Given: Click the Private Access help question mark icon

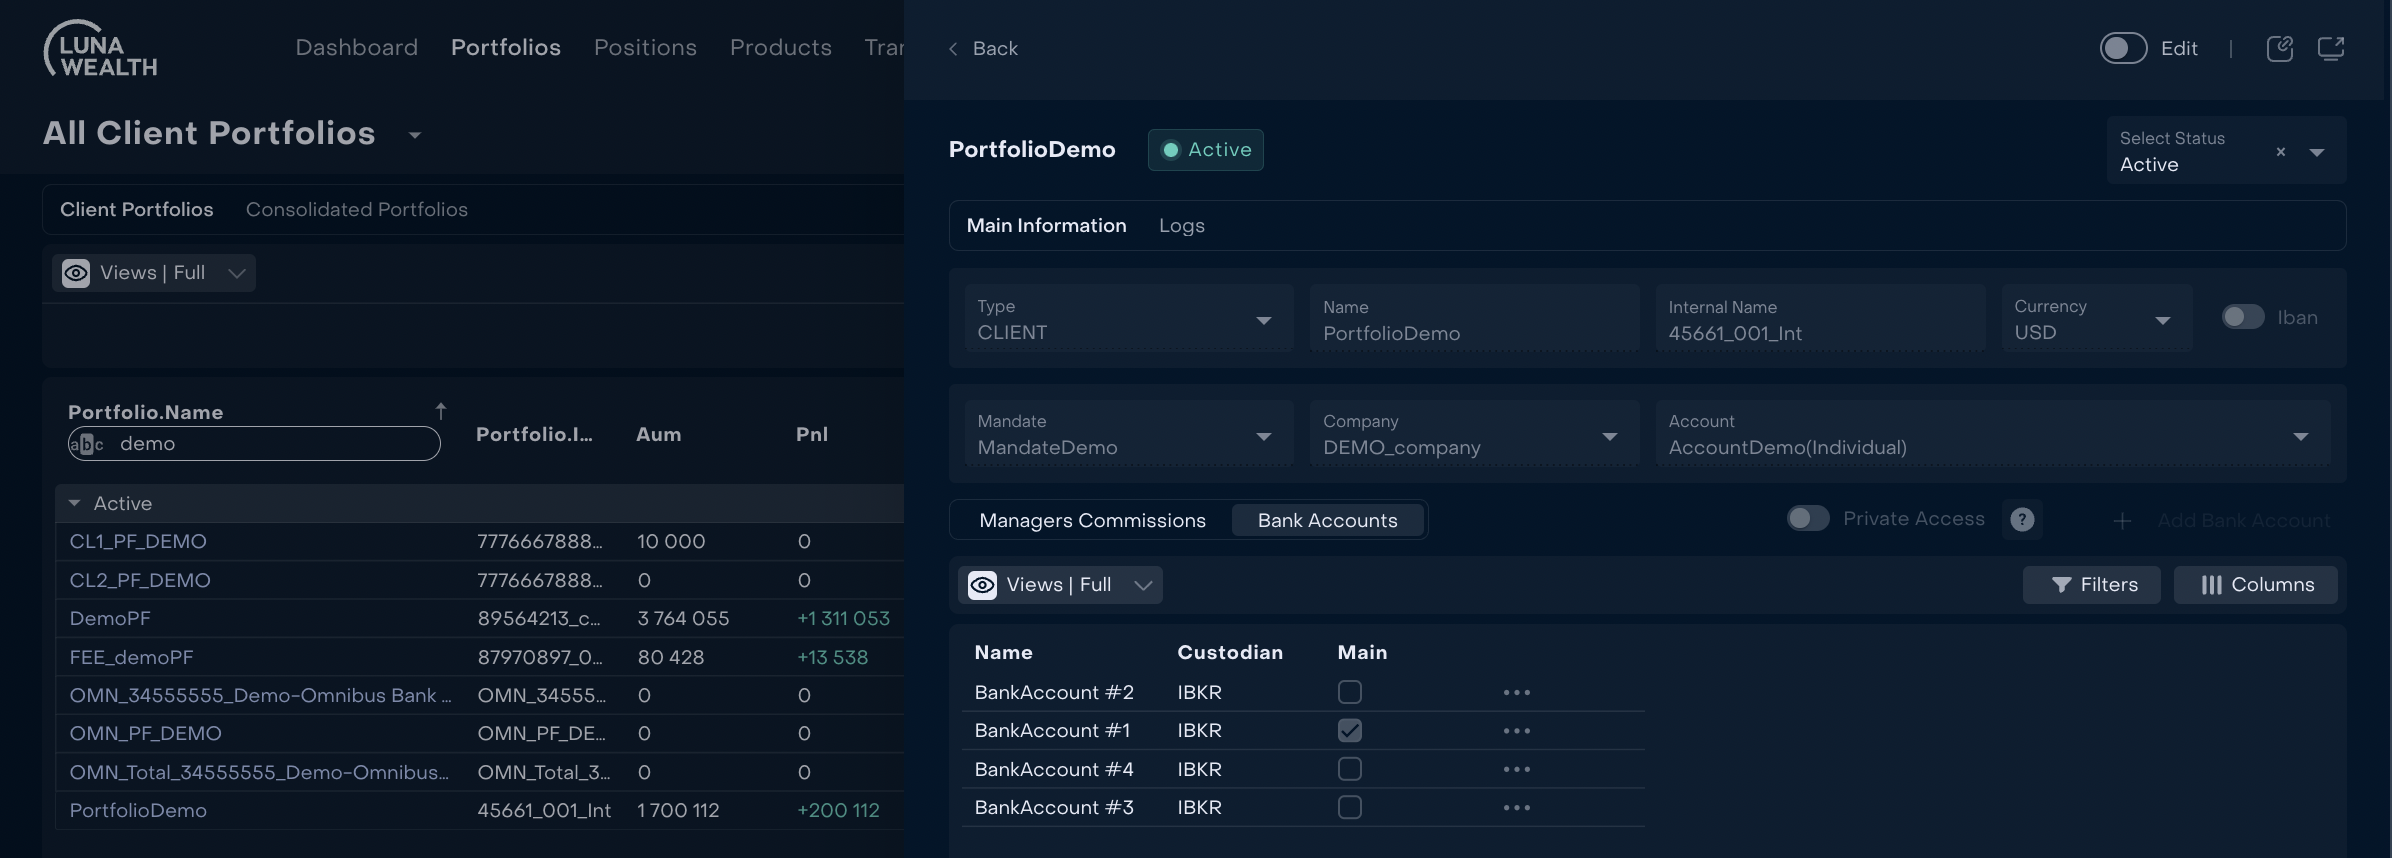Looking at the screenshot, I should point(2021,519).
